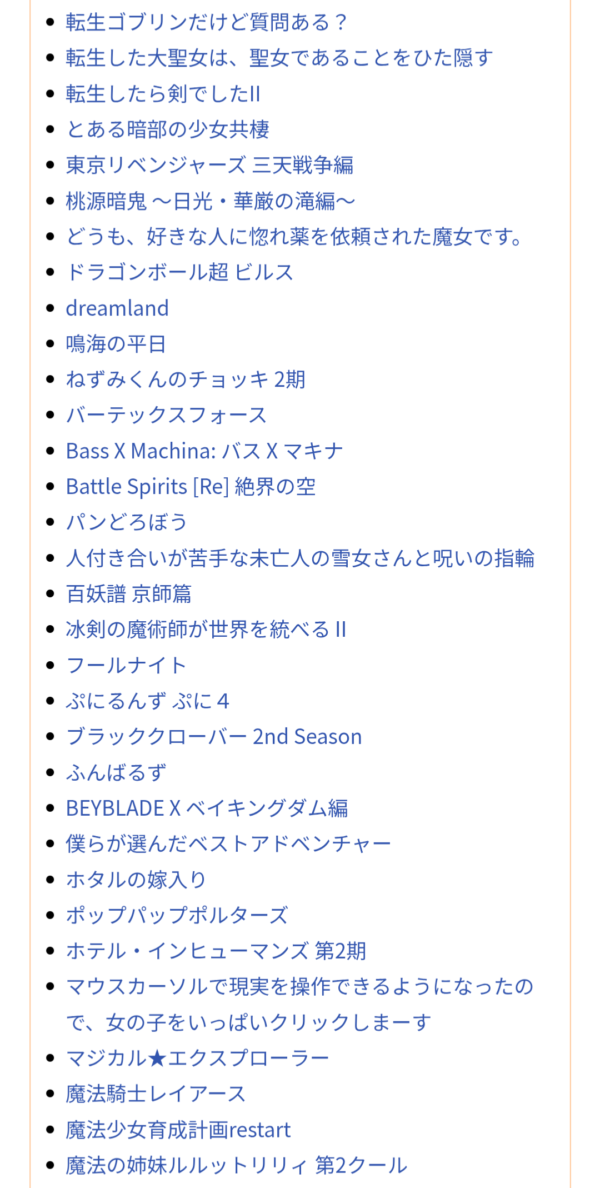This screenshot has width=600, height=1188.
Task: Click the 転生したら剣でしたII link
Action: pyautogui.click(x=164, y=93)
